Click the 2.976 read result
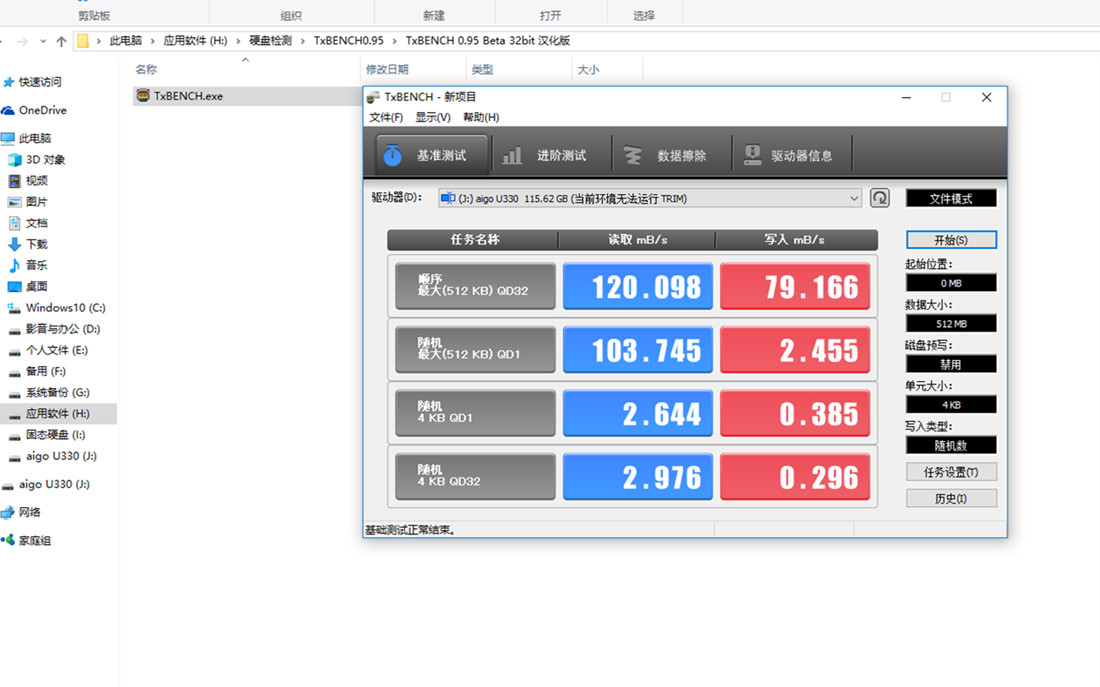Screen dimensions: 1100x687 coord(638,476)
